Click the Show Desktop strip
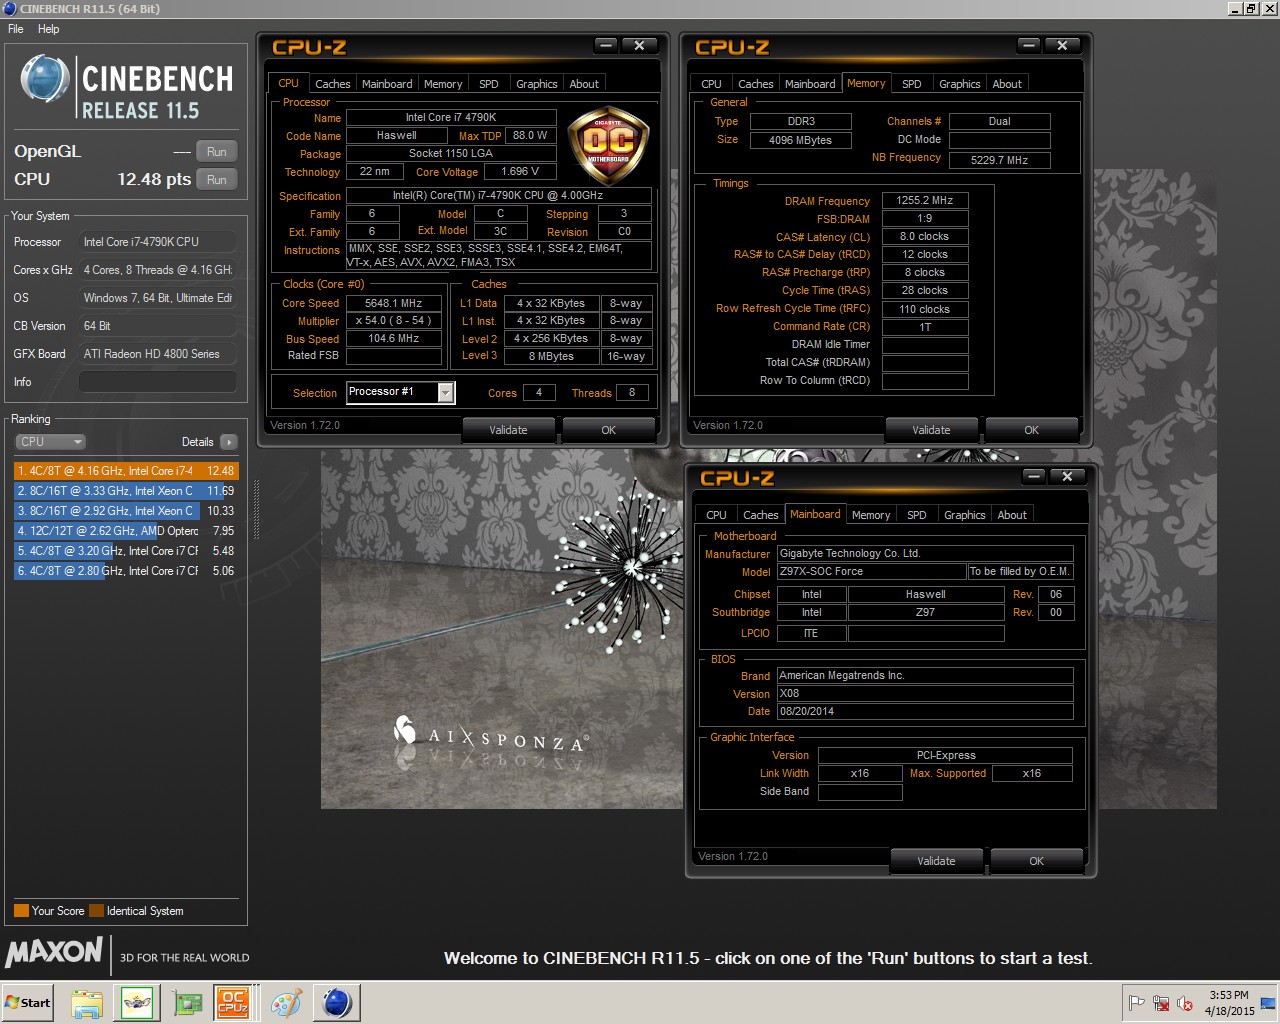The height and width of the screenshot is (1024, 1280). (x=1270, y=1003)
